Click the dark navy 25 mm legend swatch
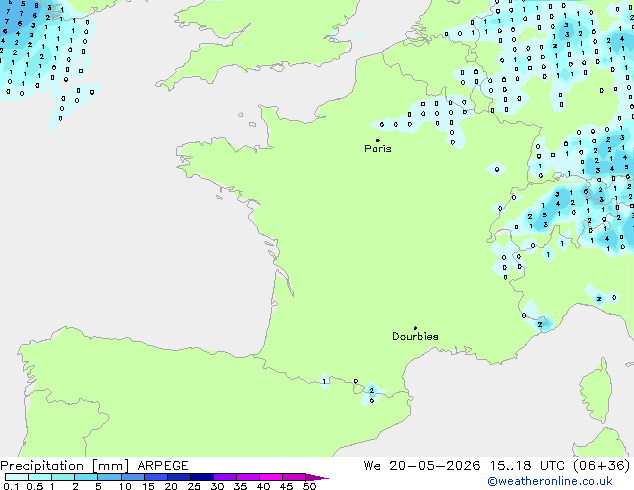 [202, 477]
